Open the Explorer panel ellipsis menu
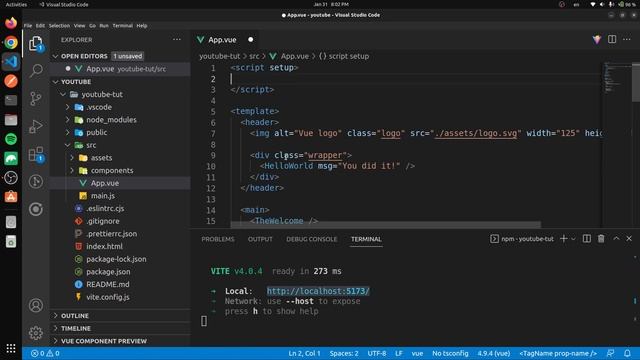The width and height of the screenshot is (640, 360). click(x=177, y=40)
